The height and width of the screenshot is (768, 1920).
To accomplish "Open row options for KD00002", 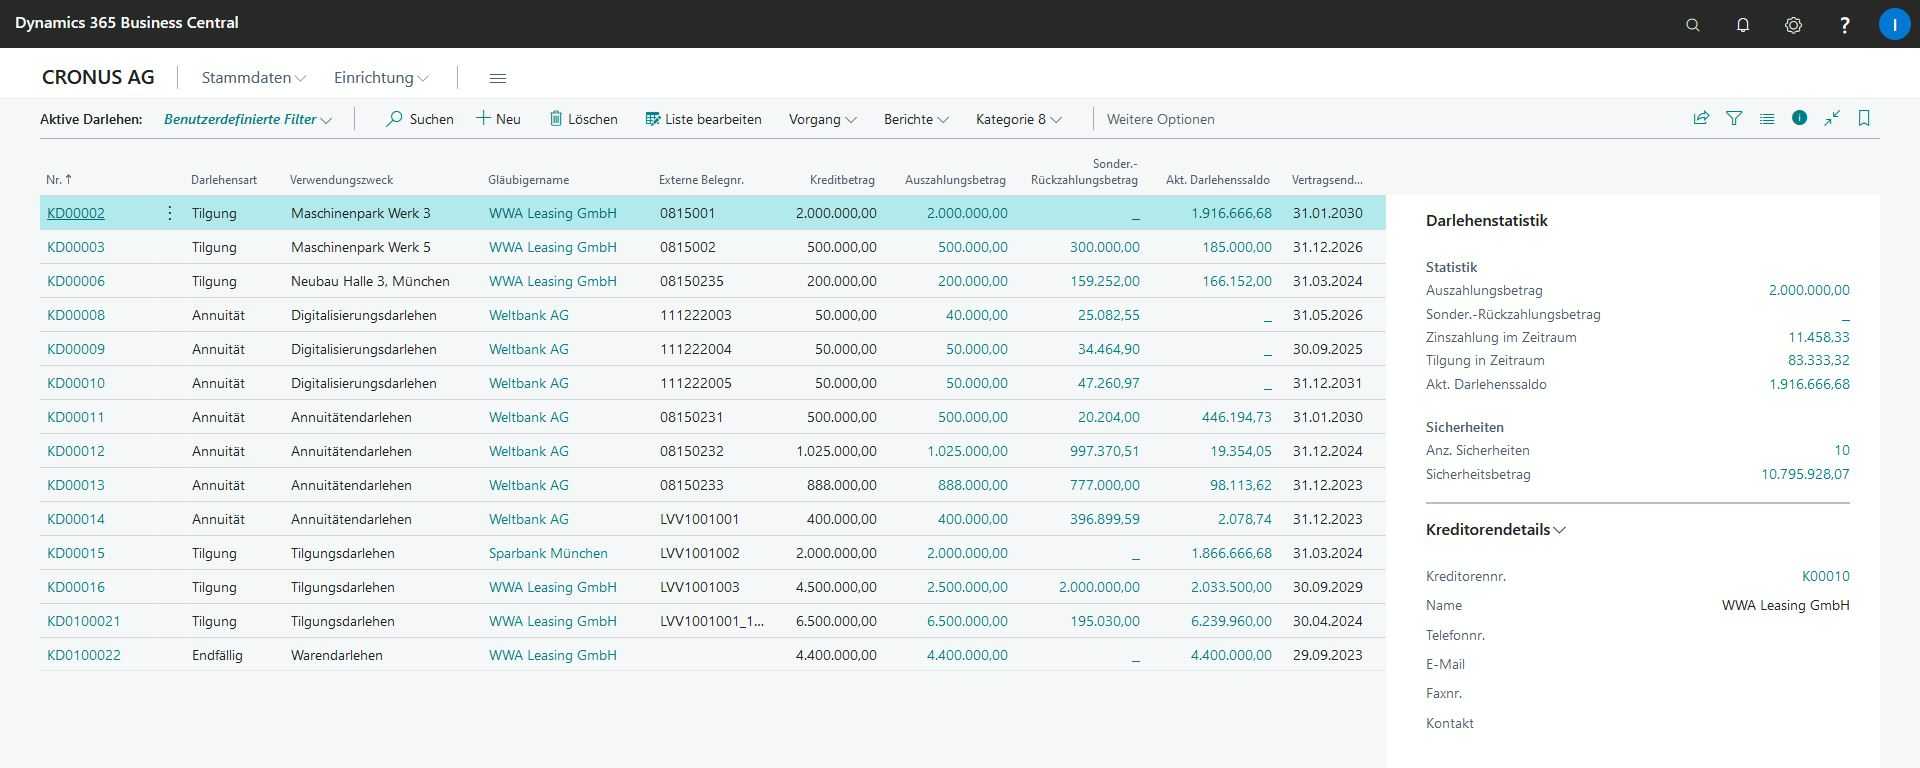I will click(x=169, y=213).
